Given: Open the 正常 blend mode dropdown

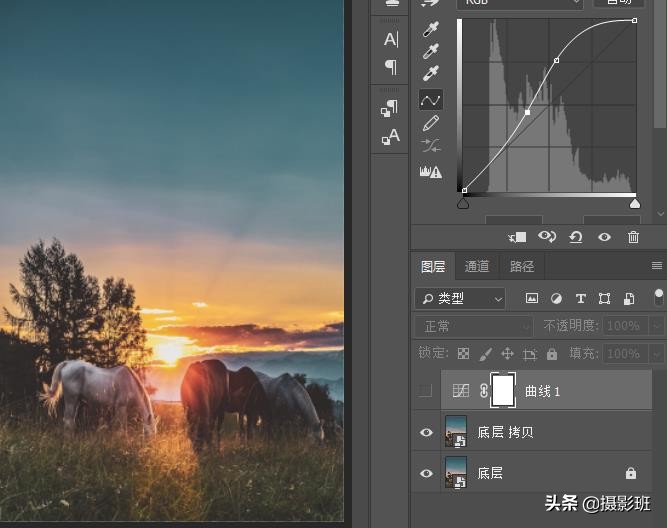Looking at the screenshot, I should click(x=474, y=326).
